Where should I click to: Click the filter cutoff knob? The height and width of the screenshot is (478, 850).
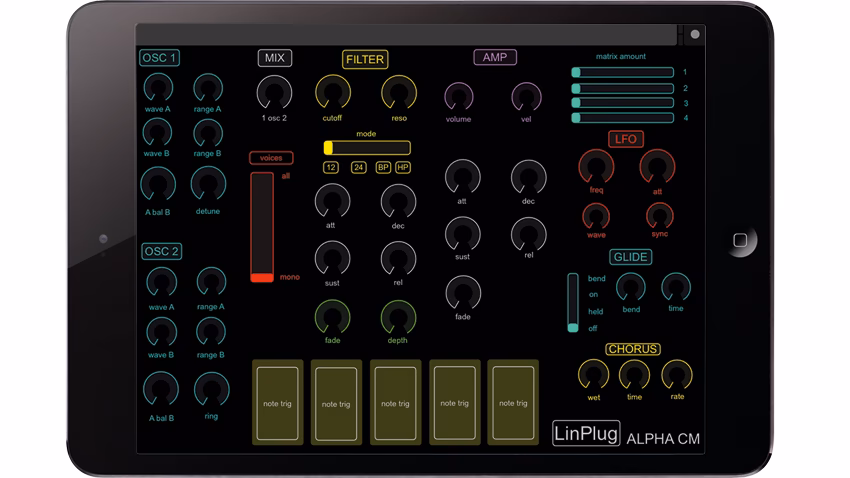click(x=333, y=93)
